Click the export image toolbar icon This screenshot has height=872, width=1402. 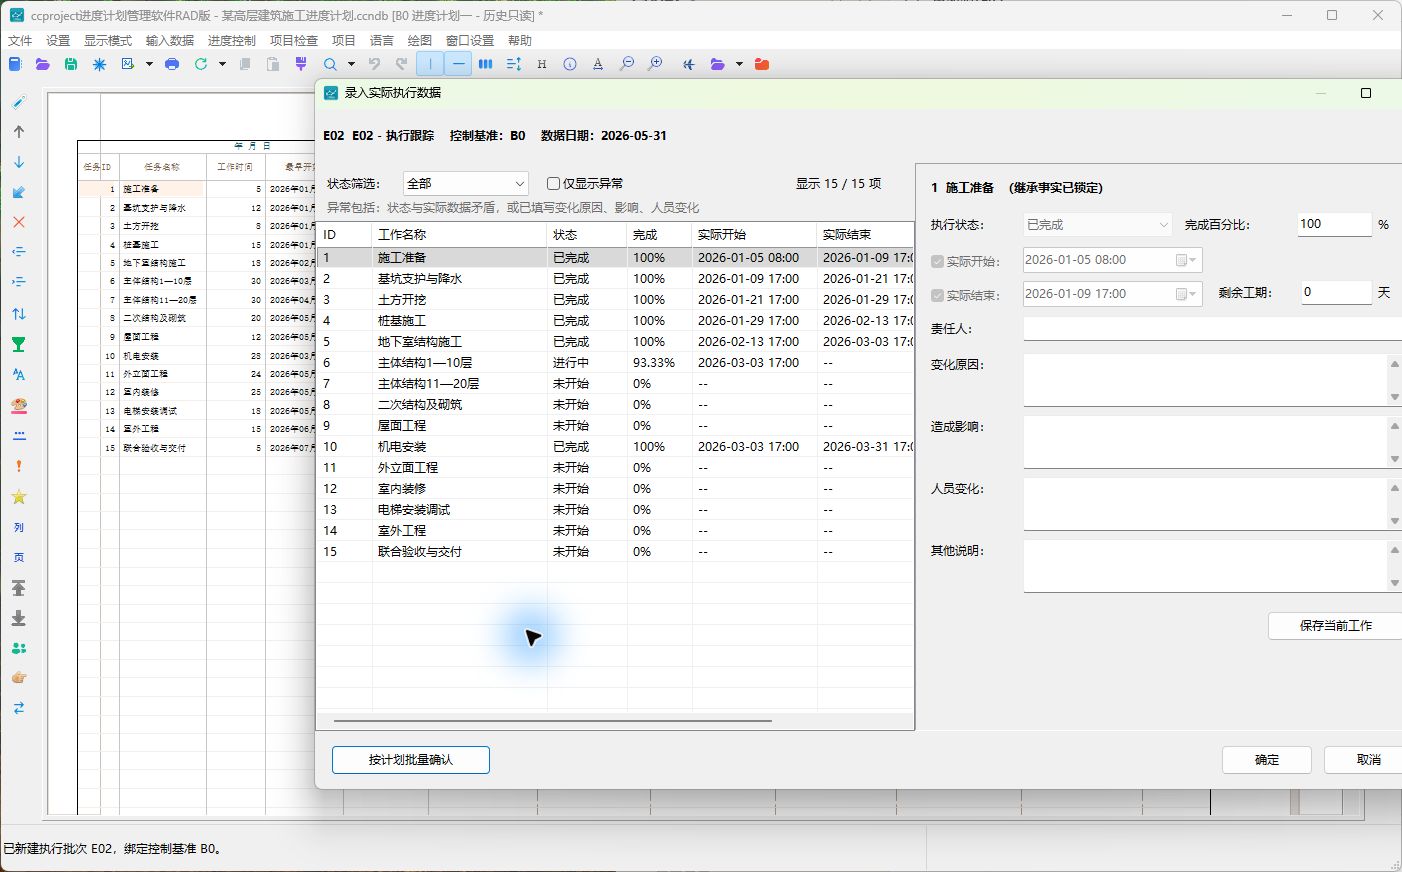point(128,64)
